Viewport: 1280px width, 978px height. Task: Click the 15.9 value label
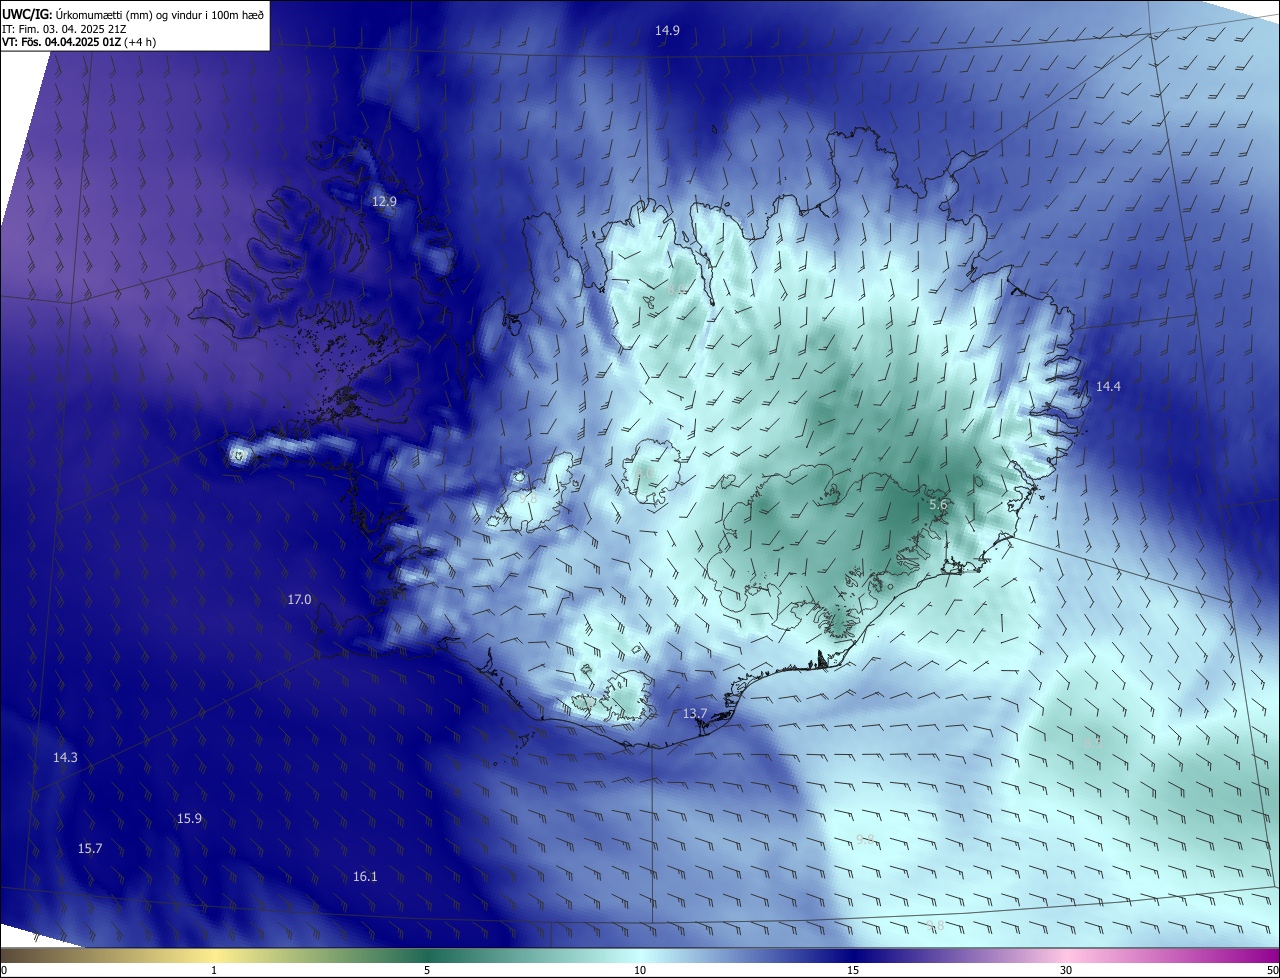coord(189,819)
